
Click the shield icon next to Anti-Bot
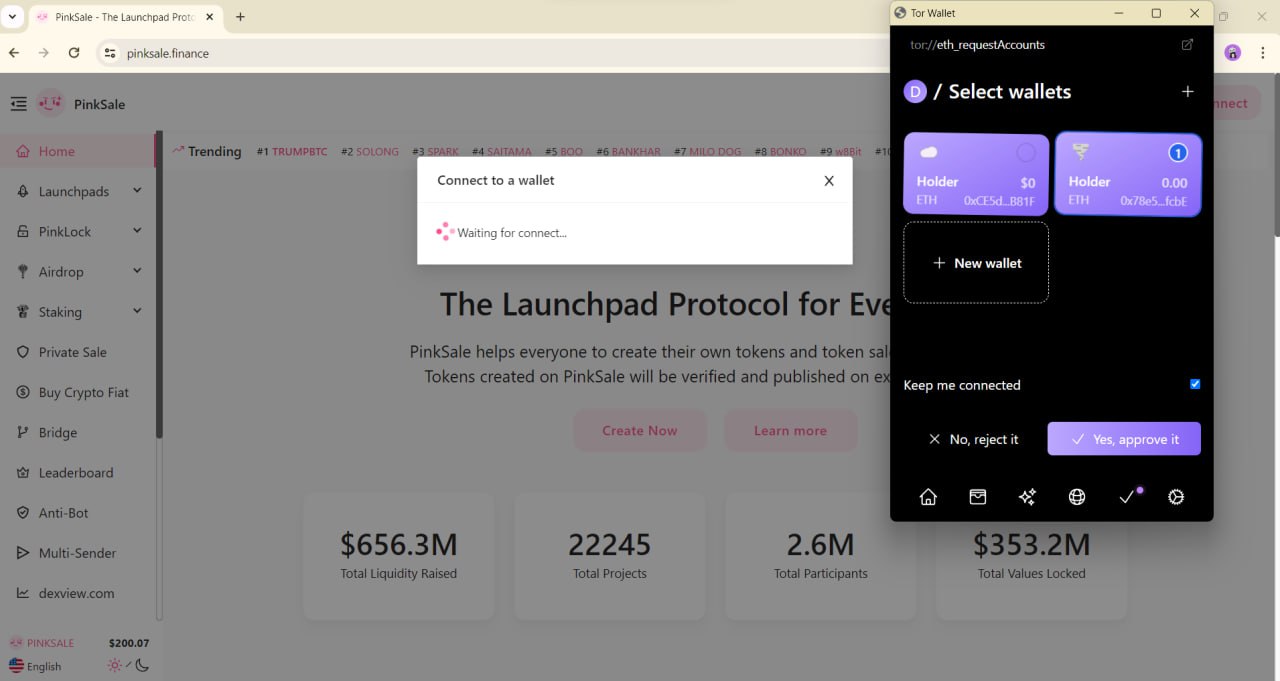tap(23, 513)
